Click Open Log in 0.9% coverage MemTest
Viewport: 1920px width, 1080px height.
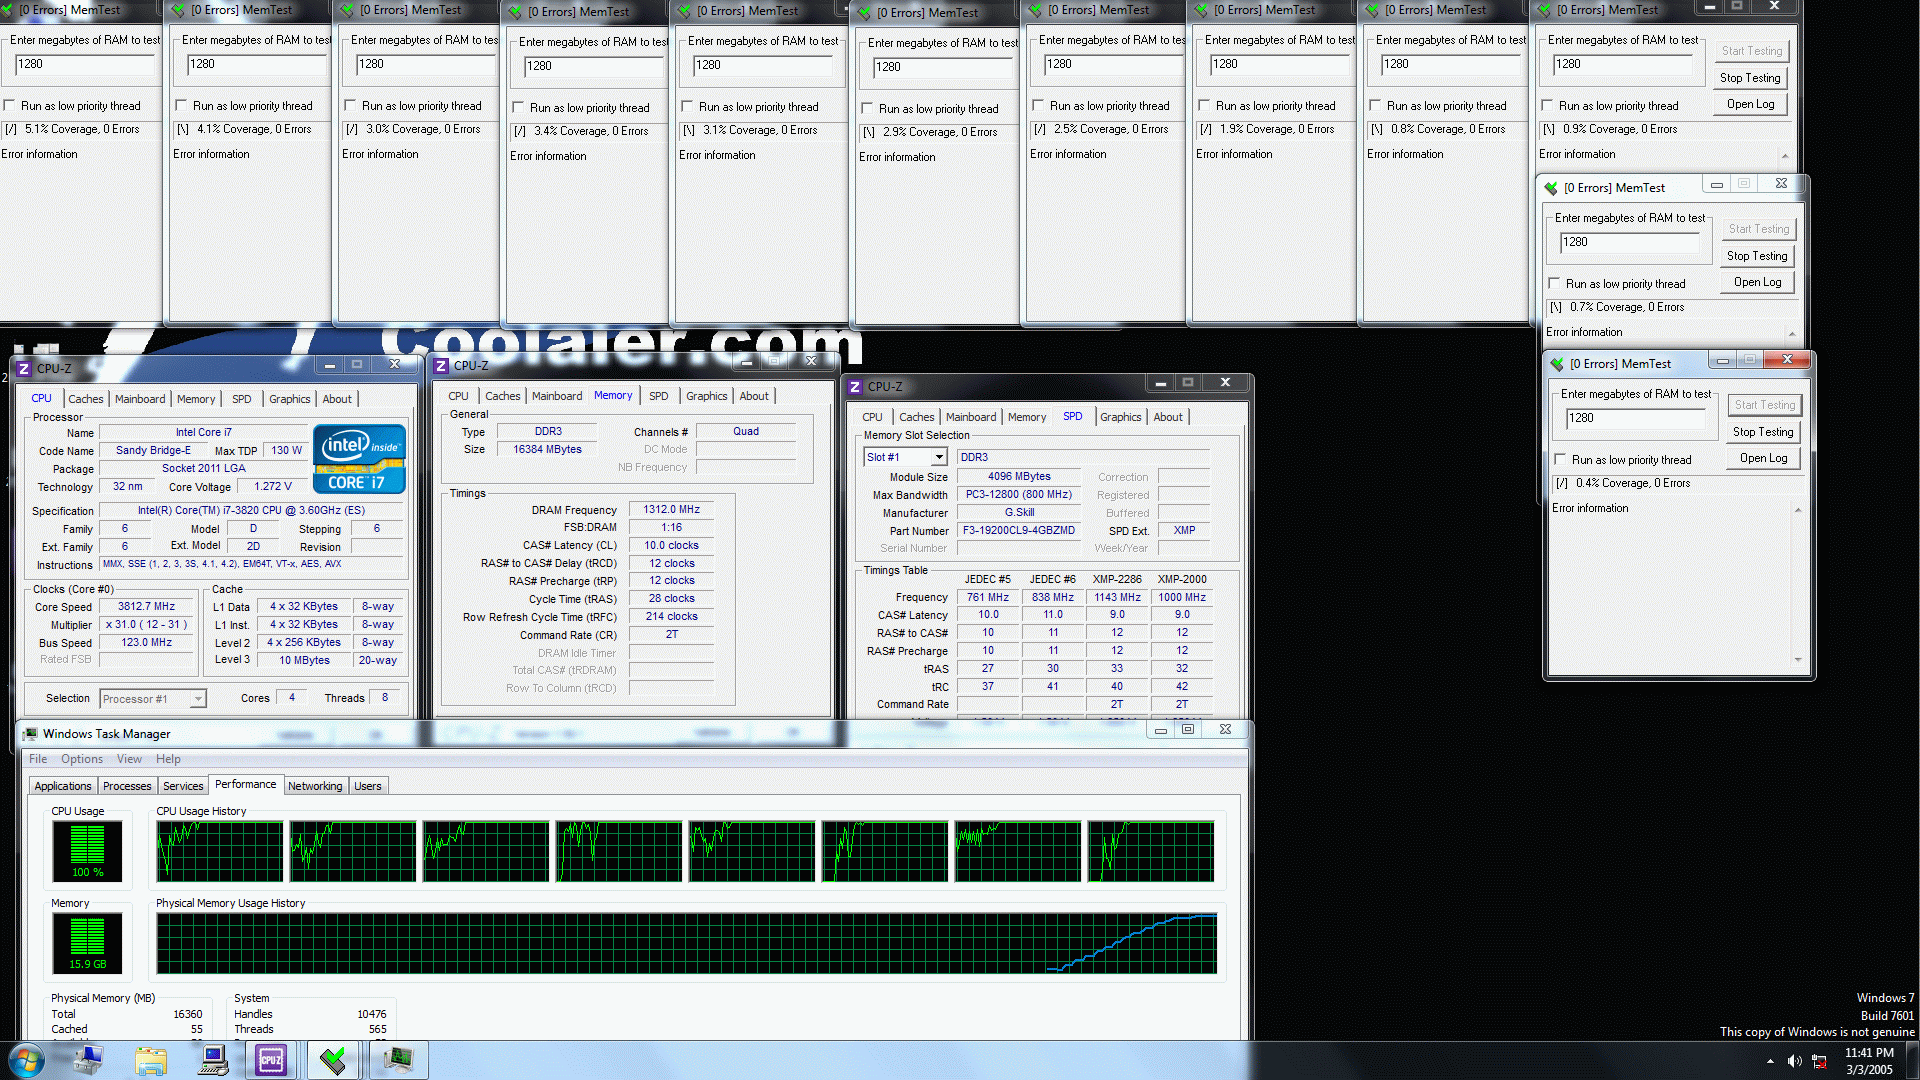[1750, 104]
